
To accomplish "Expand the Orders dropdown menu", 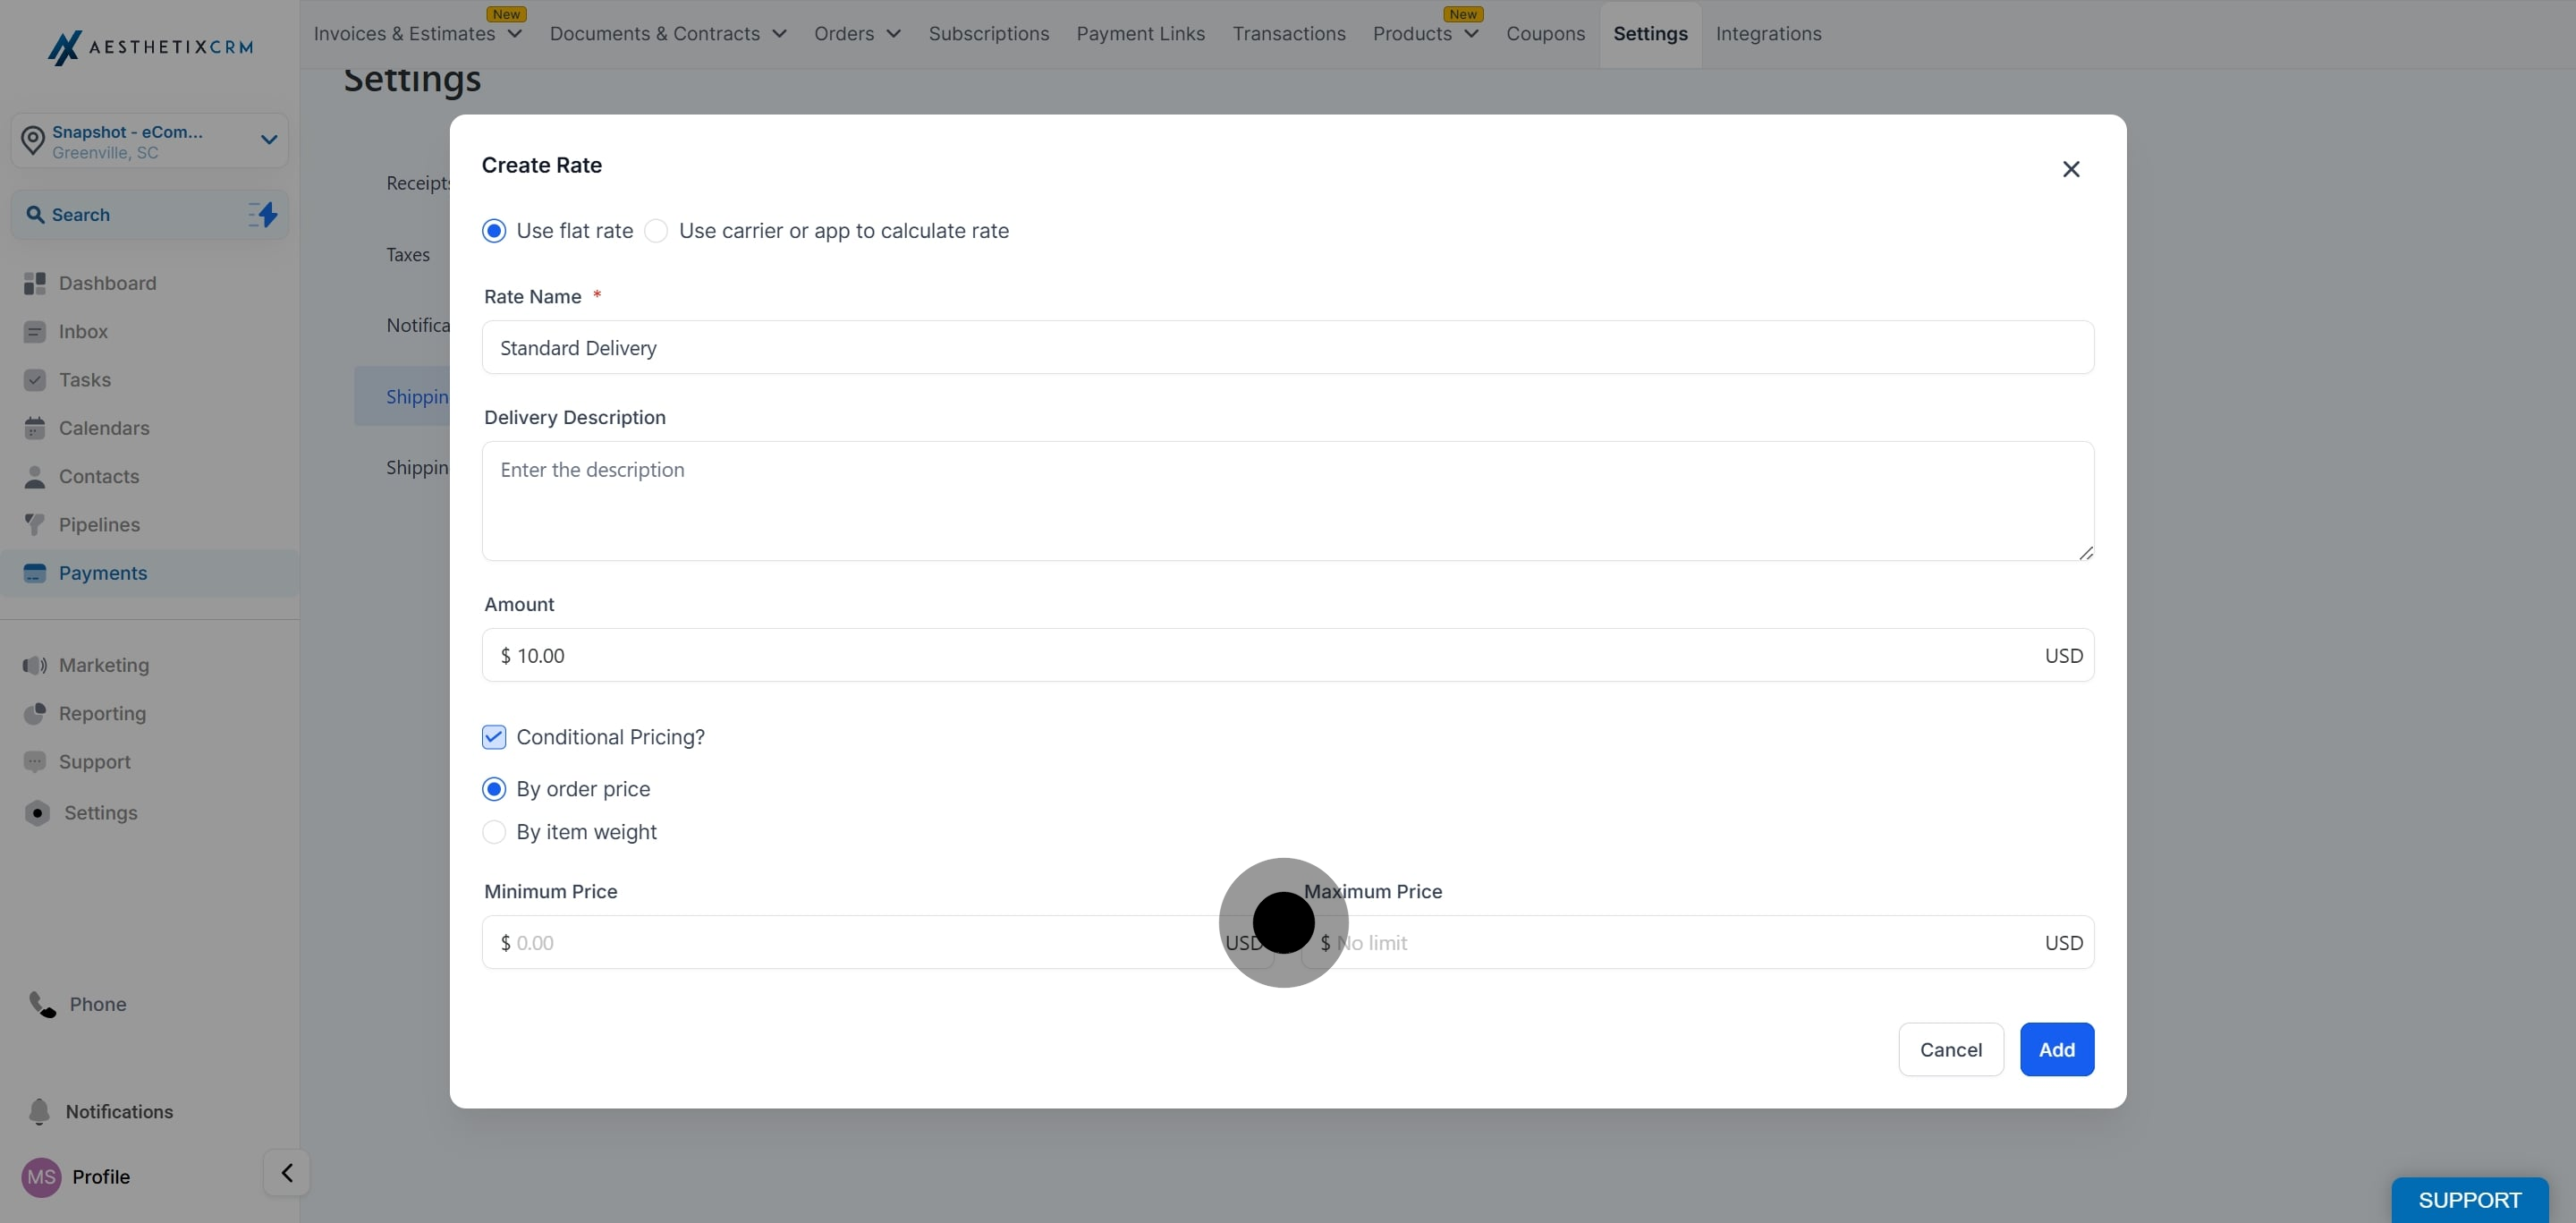I will tap(856, 33).
